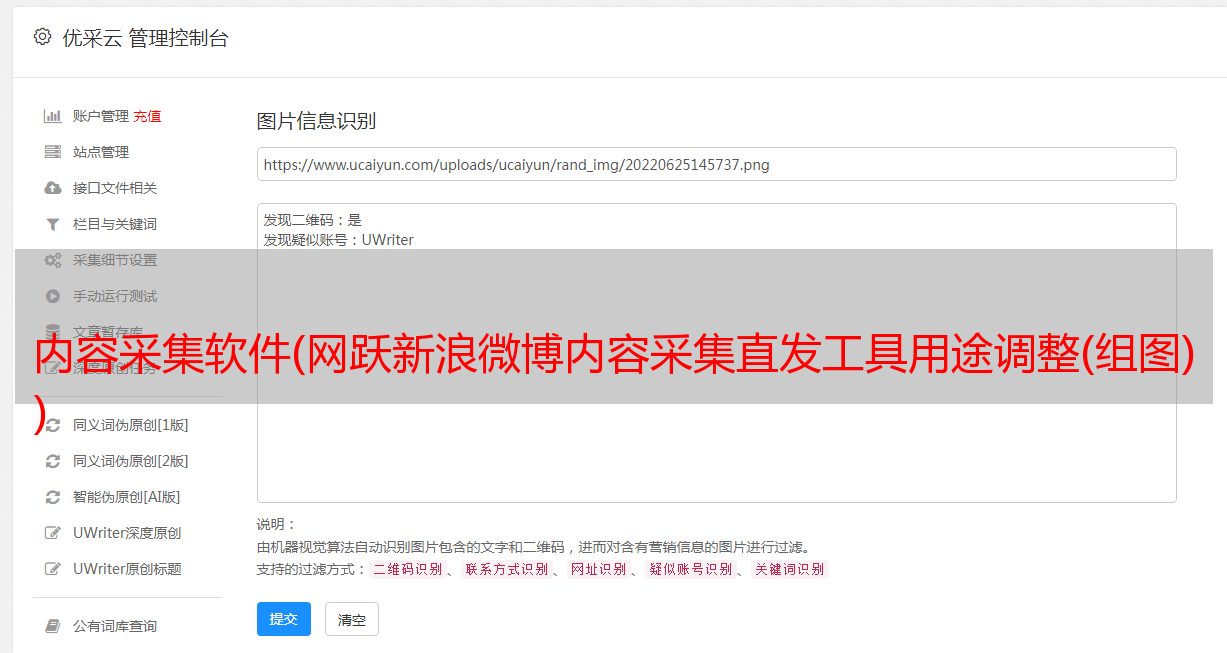Image resolution: width=1227 pixels, height=653 pixels.
Task: Click the gear icon beside 优采云 管理控制台
Action: tap(42, 37)
